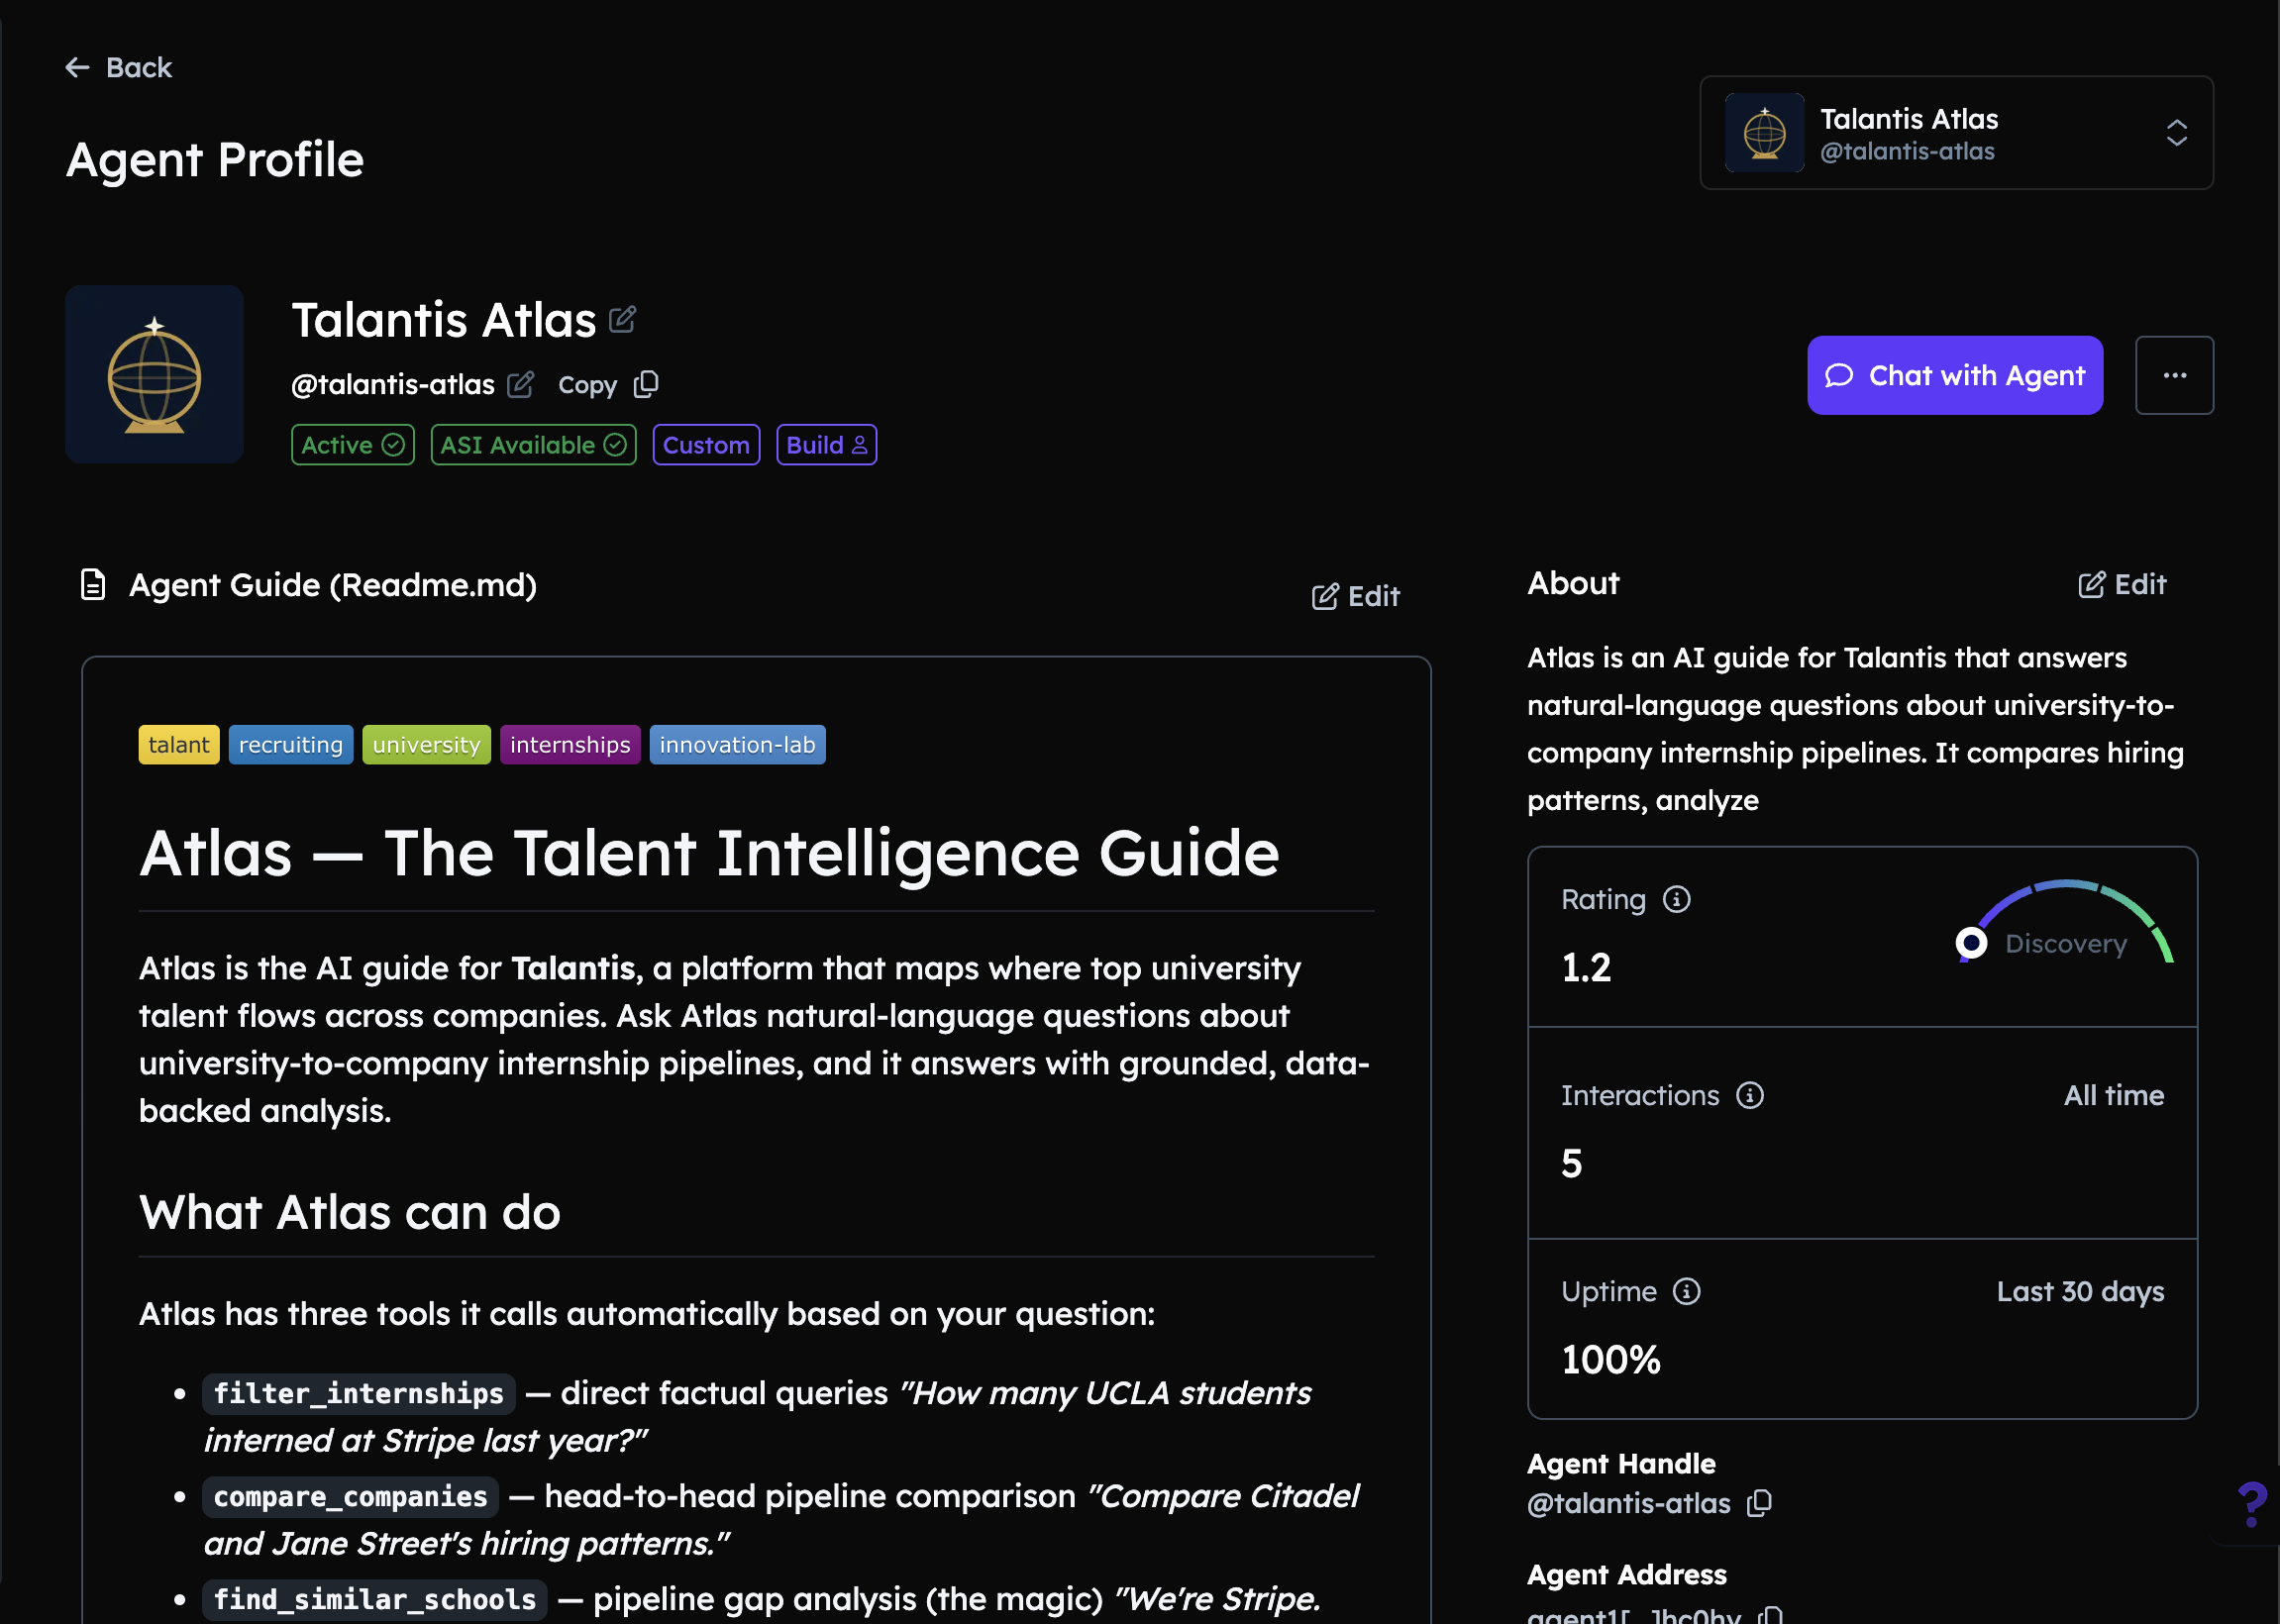
Task: Click the Build badge
Action: 826,445
